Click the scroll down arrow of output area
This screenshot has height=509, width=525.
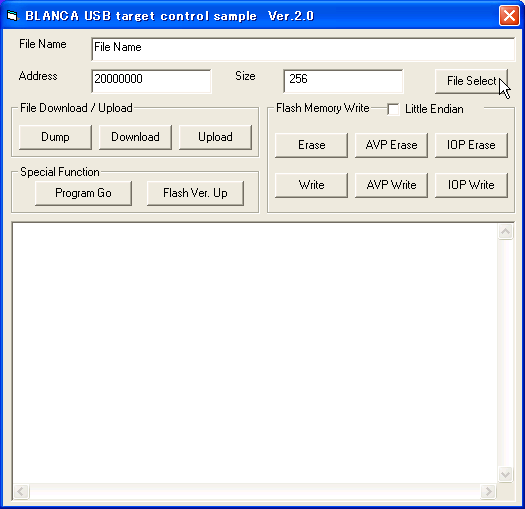(506, 474)
